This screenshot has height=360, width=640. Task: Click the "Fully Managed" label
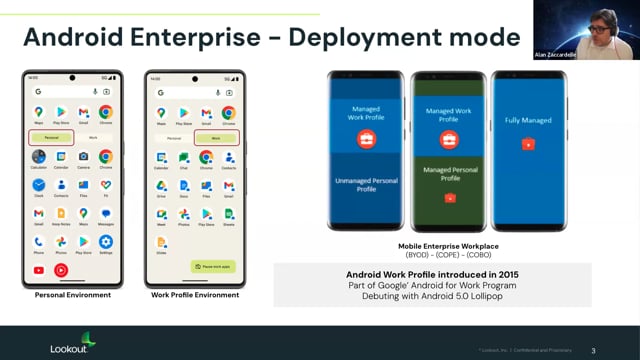528,120
